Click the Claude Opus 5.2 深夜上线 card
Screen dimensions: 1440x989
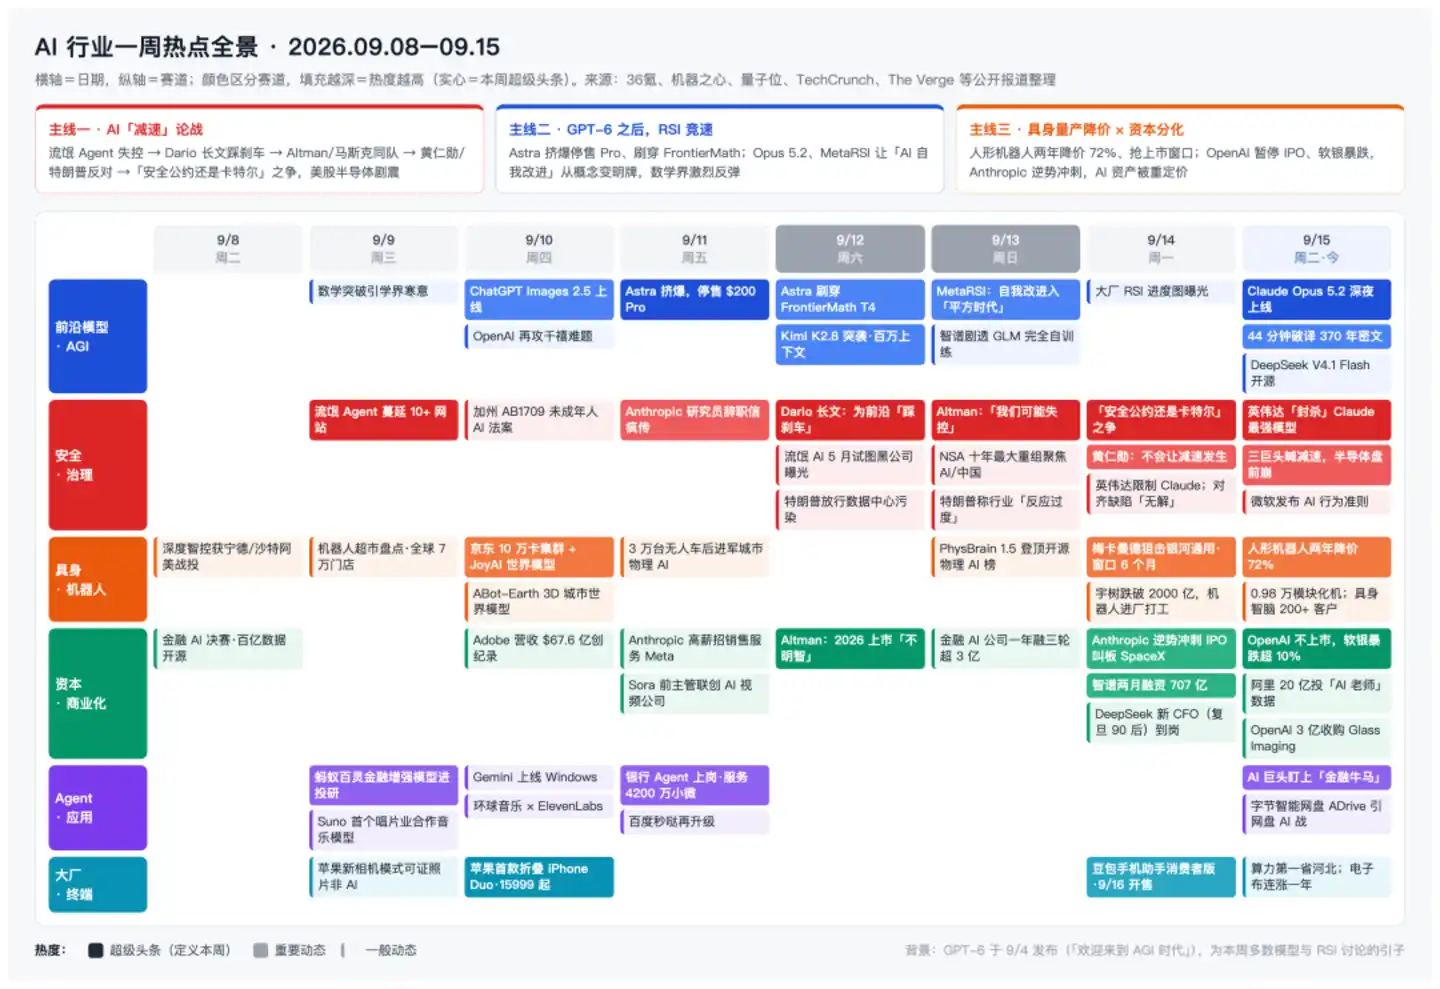(1317, 299)
